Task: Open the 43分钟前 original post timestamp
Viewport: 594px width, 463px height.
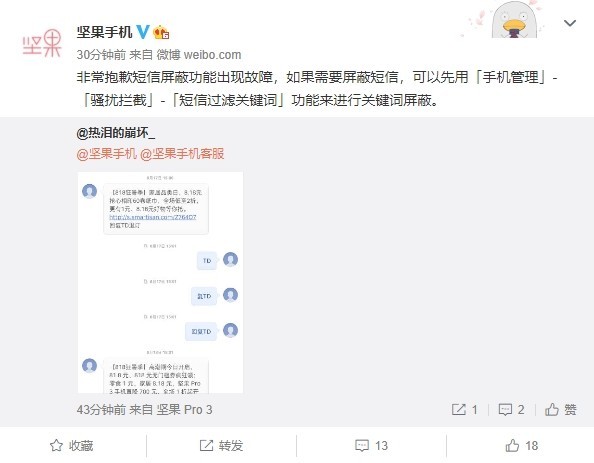Action: click(x=101, y=410)
